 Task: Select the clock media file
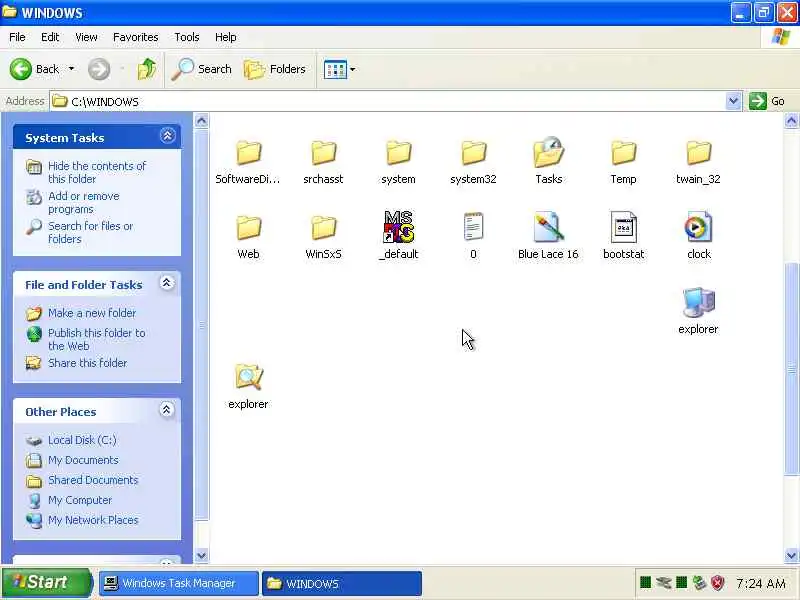coord(698,236)
